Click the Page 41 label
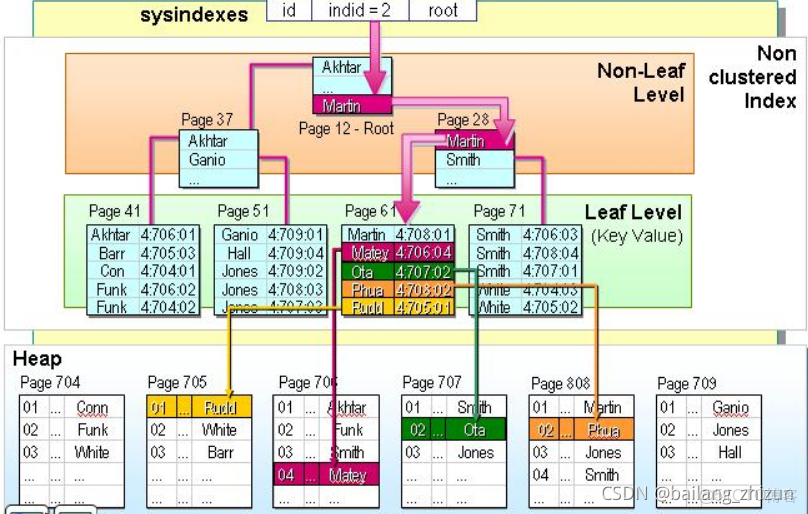The image size is (808, 514). (114, 211)
